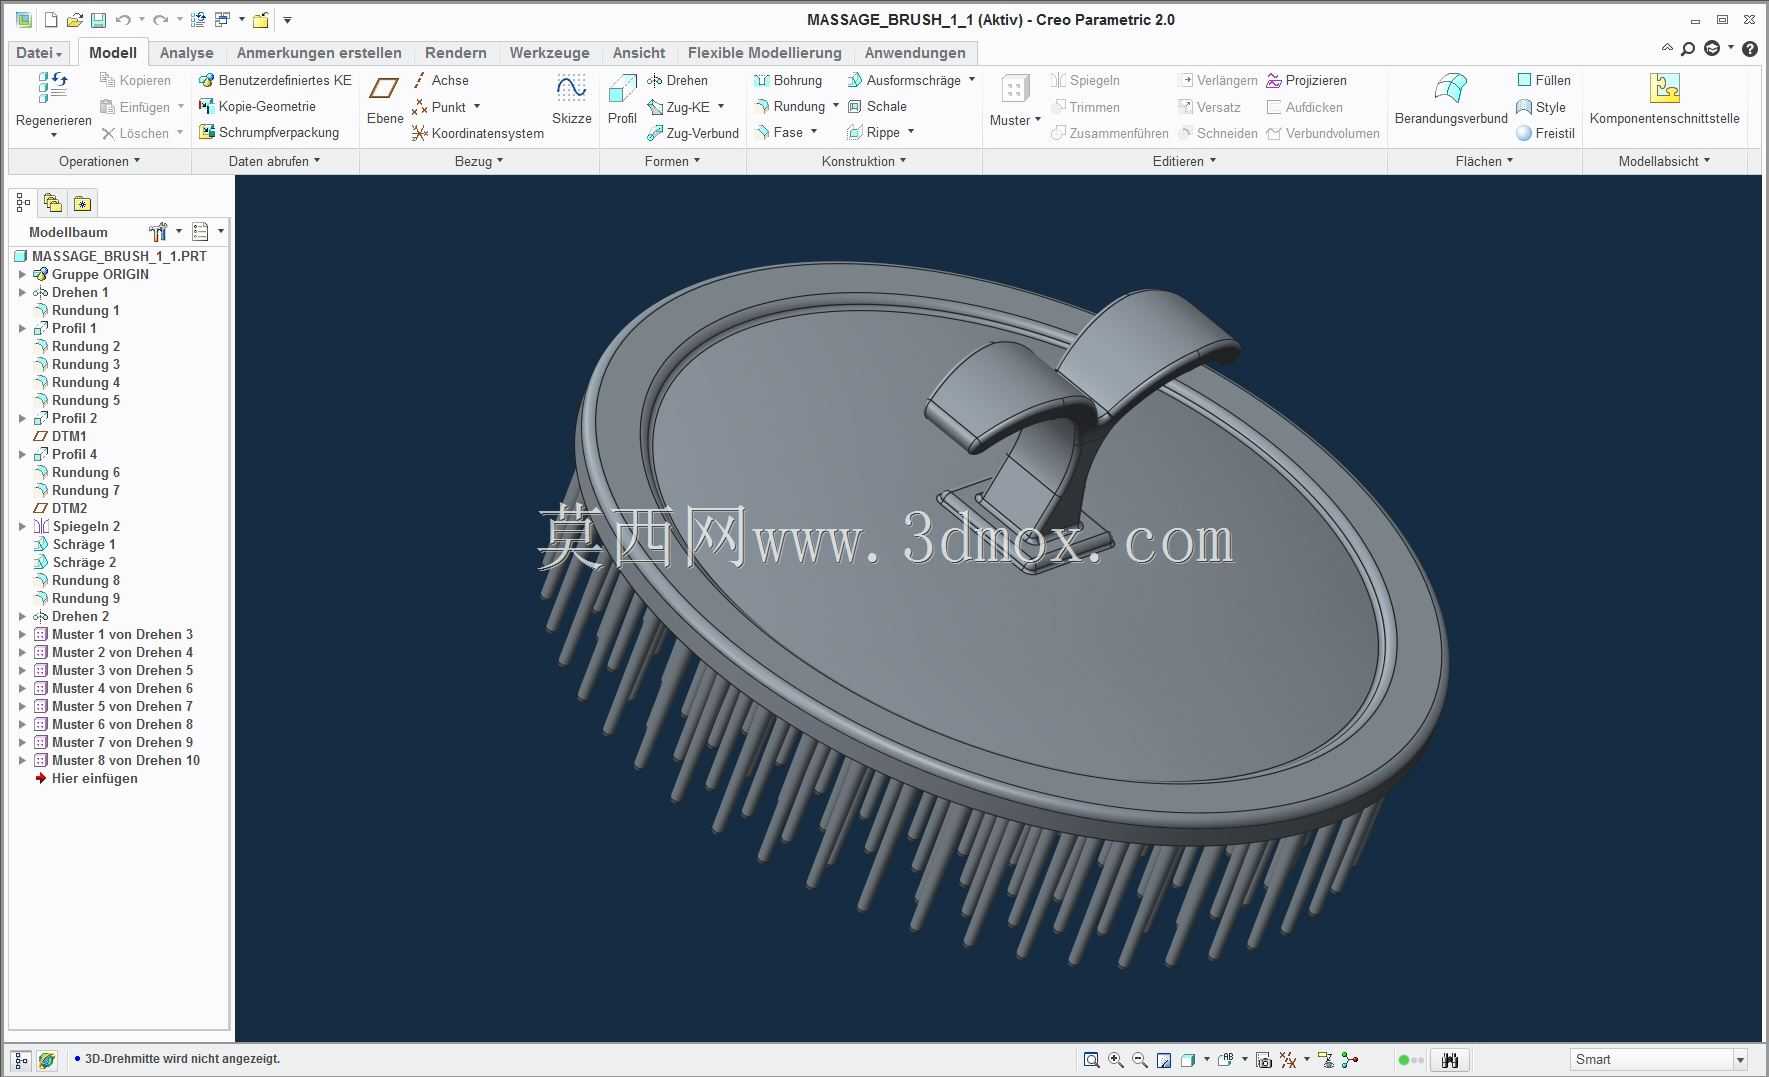Viewport: 1769px width, 1077px height.
Task: Click the Freistil button
Action: click(1545, 133)
